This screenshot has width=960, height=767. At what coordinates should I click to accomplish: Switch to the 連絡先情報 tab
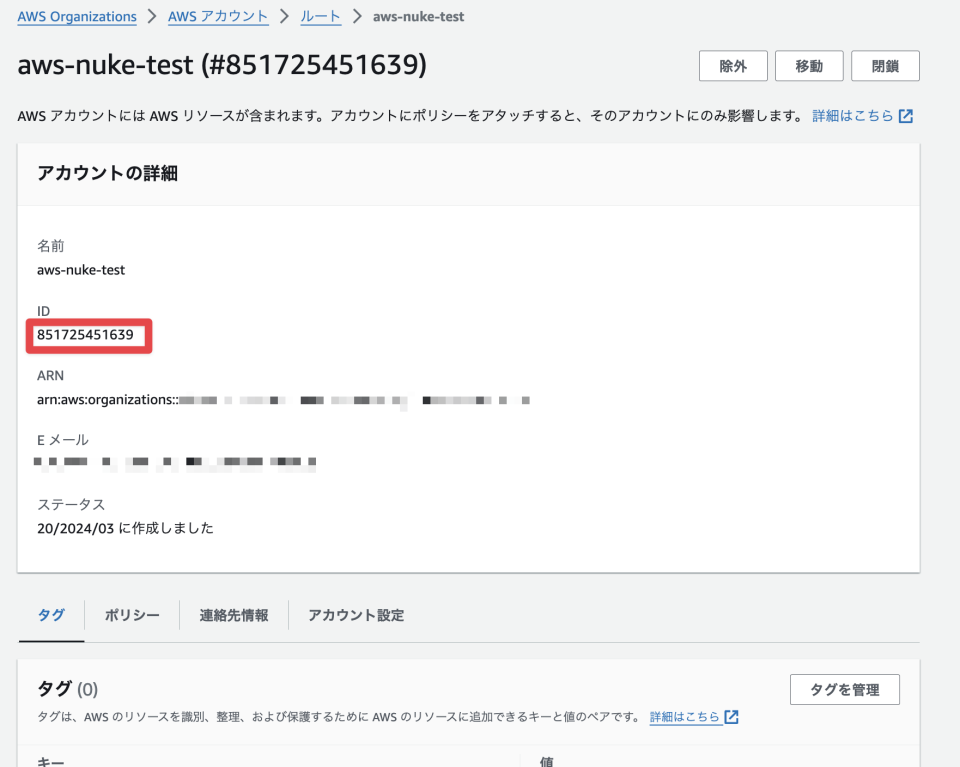coord(232,615)
